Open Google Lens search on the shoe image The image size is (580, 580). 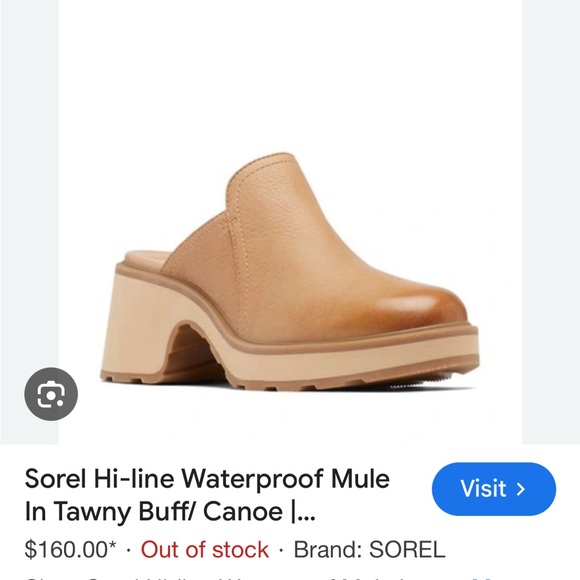click(x=51, y=394)
